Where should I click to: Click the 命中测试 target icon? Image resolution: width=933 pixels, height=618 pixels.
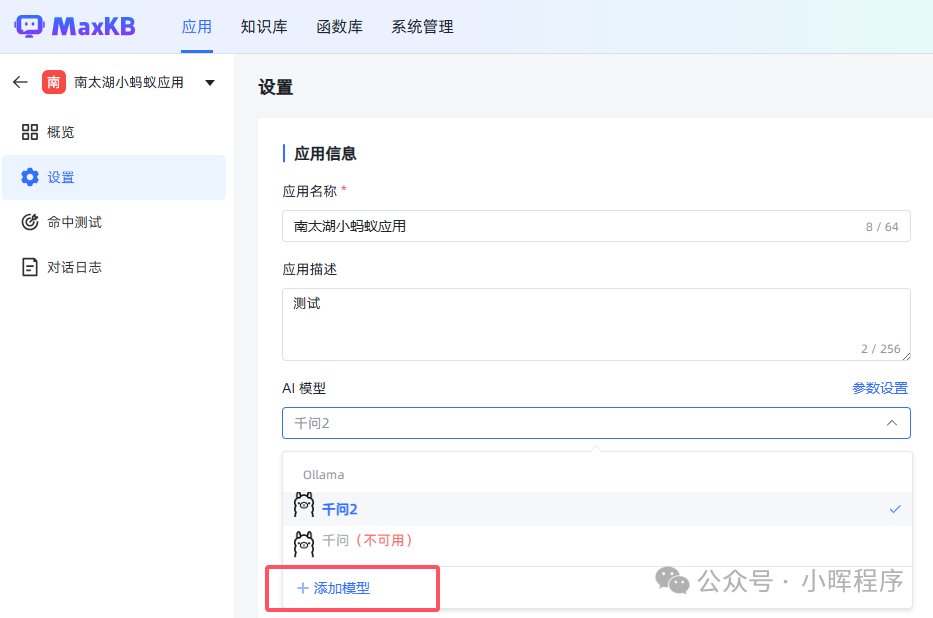pyautogui.click(x=30, y=222)
